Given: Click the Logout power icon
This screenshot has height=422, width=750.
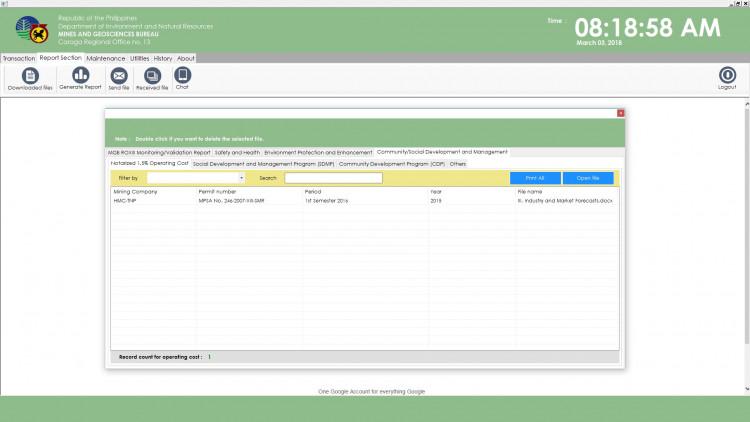Looking at the screenshot, I should (727, 76).
